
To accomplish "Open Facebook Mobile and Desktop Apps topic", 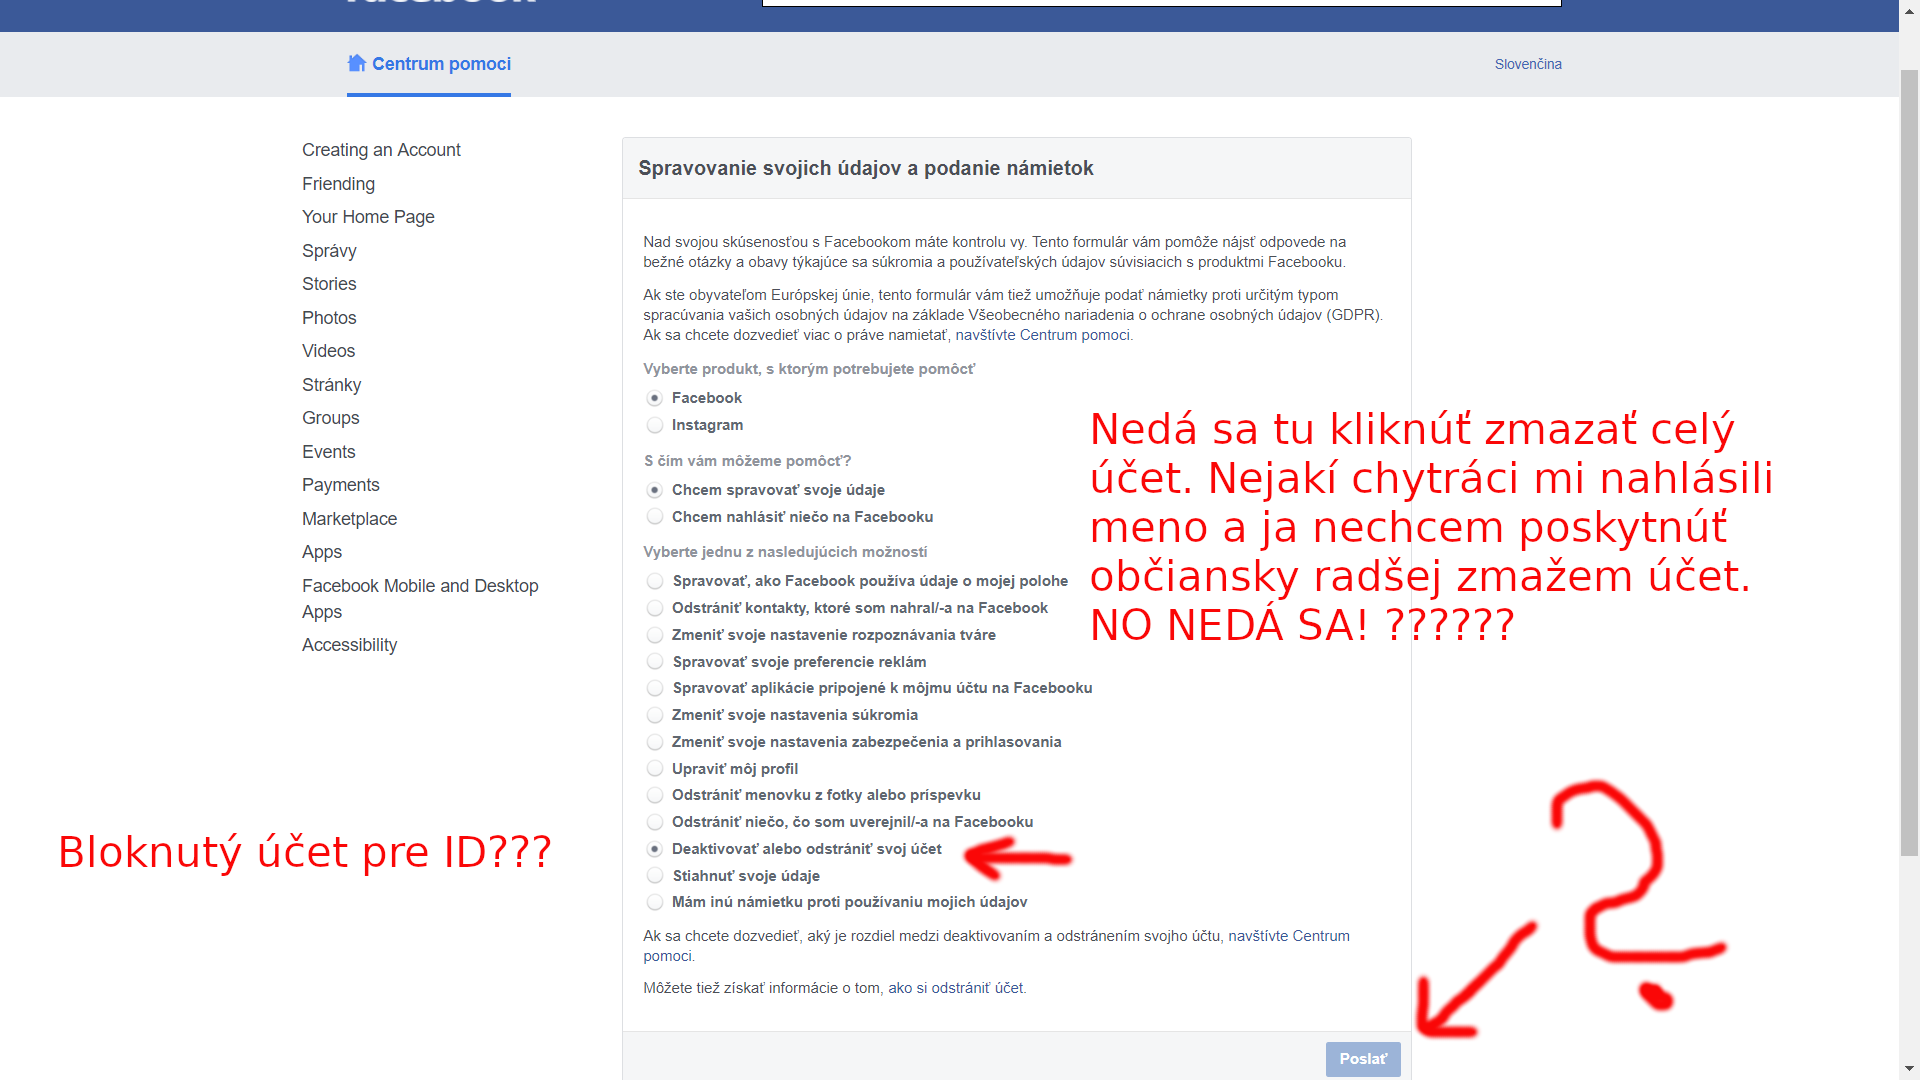I will click(420, 599).
